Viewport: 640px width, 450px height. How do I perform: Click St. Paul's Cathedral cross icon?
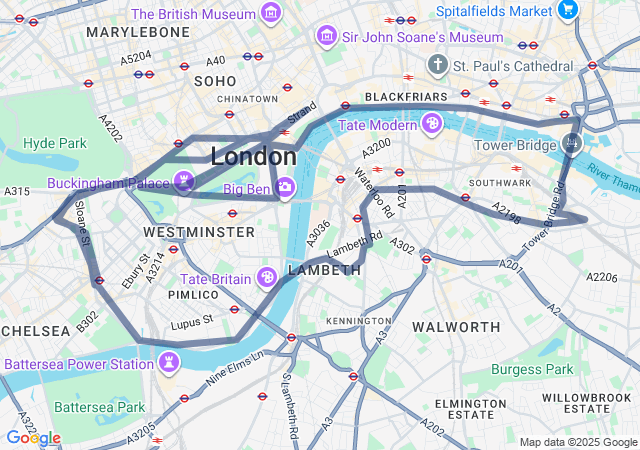click(438, 65)
